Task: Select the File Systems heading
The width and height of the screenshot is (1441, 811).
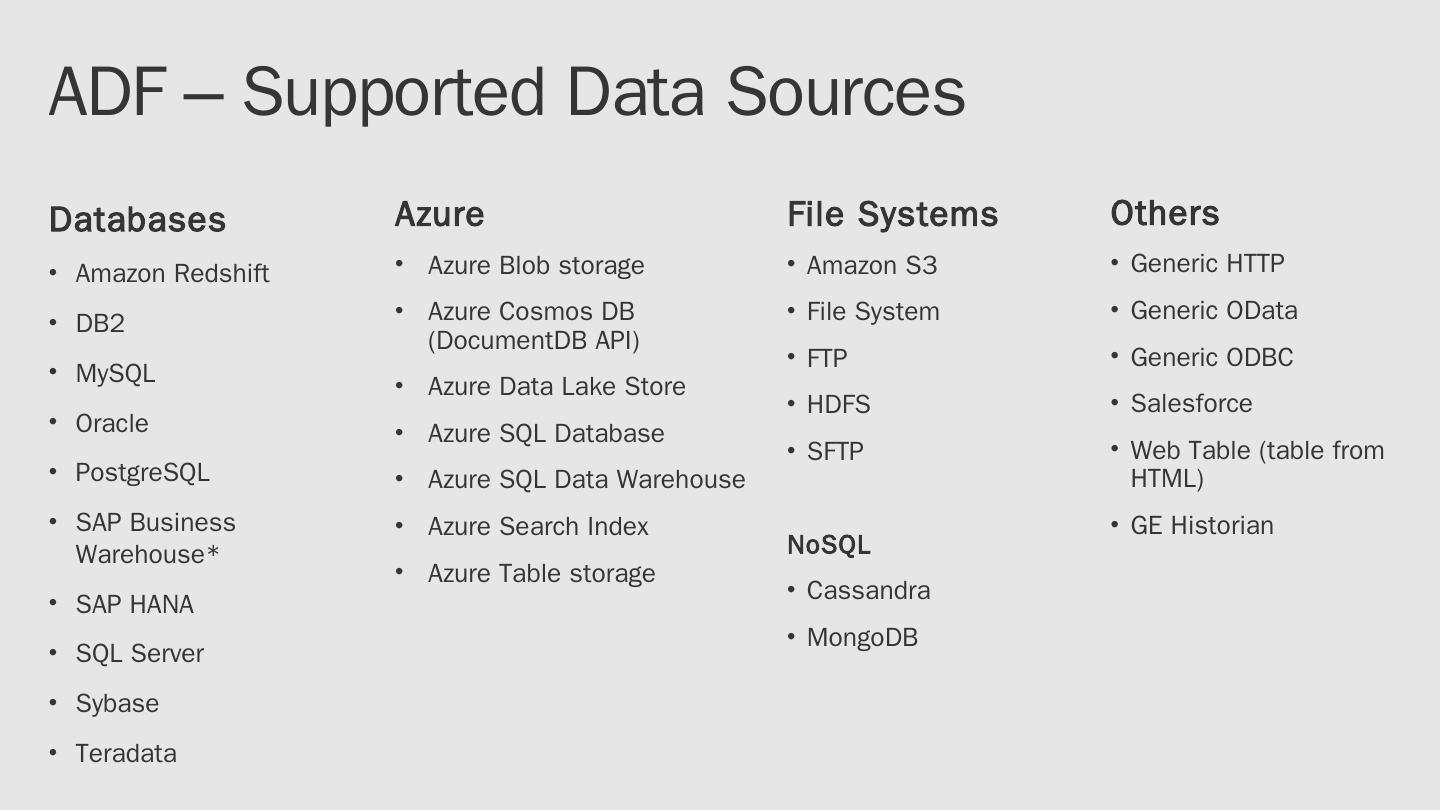Action: [x=892, y=214]
